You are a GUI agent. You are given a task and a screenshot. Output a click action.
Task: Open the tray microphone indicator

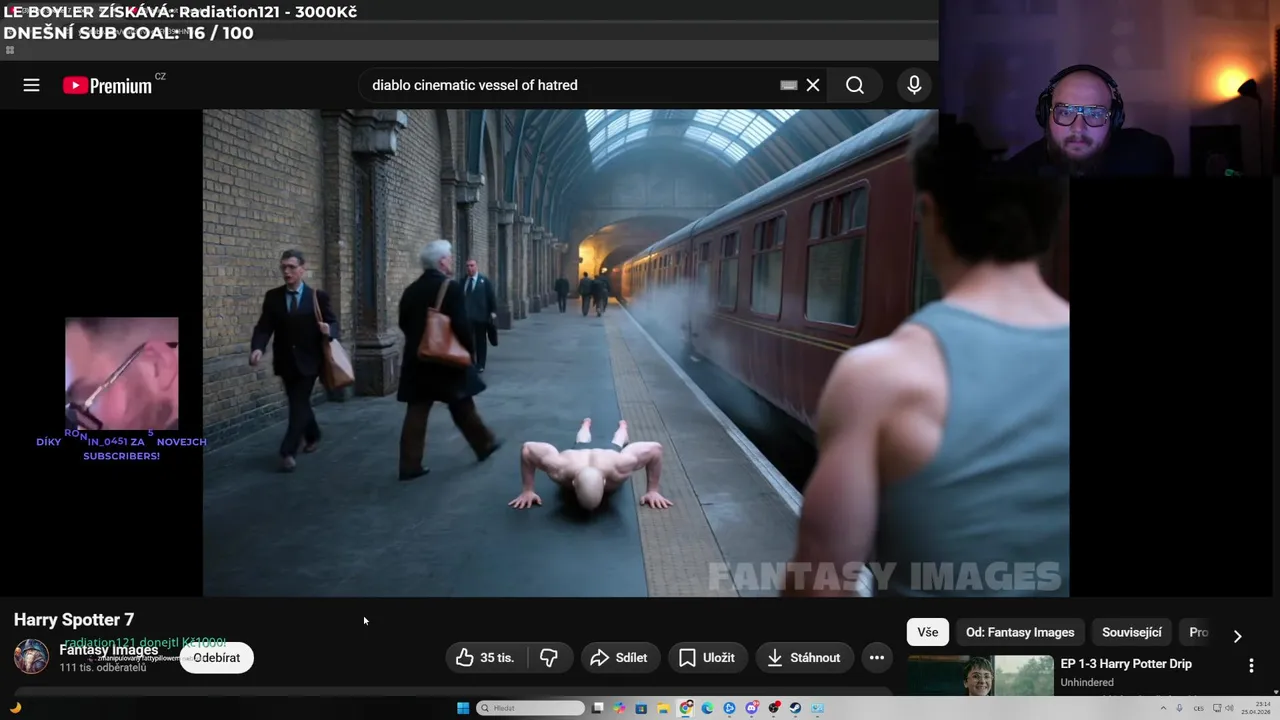[1179, 708]
